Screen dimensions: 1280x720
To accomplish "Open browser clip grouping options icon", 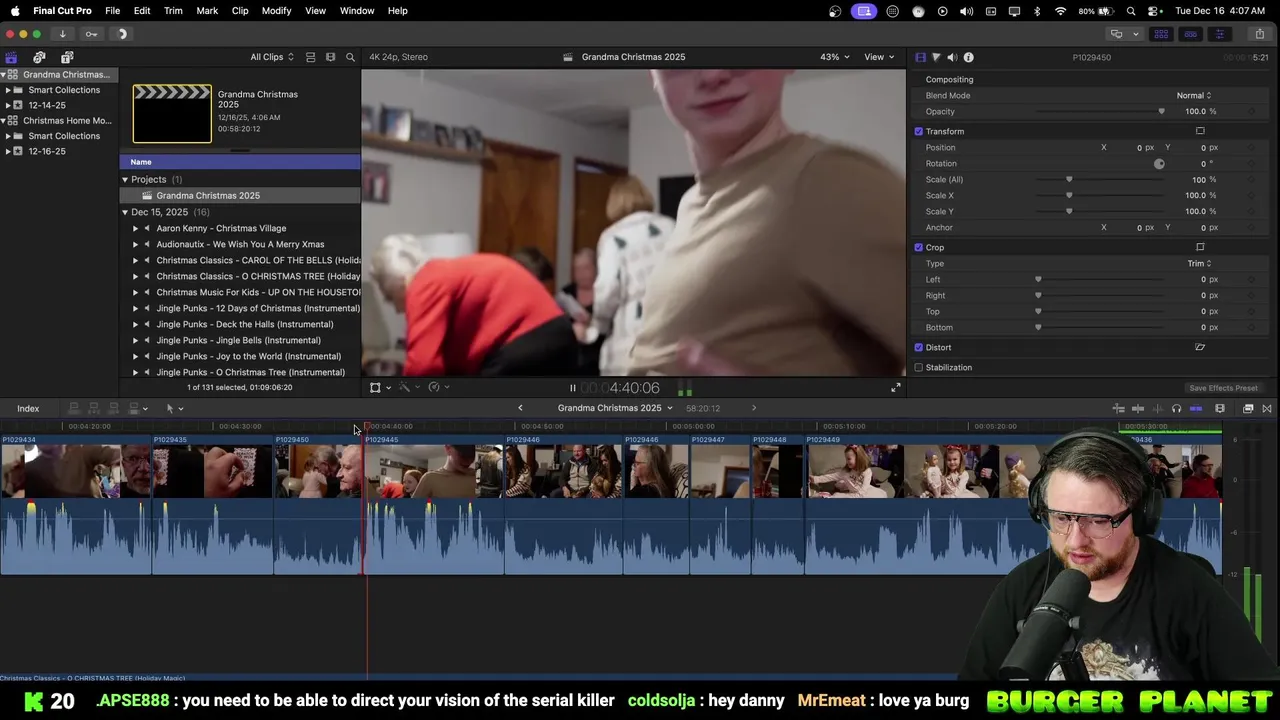I will pyautogui.click(x=330, y=57).
